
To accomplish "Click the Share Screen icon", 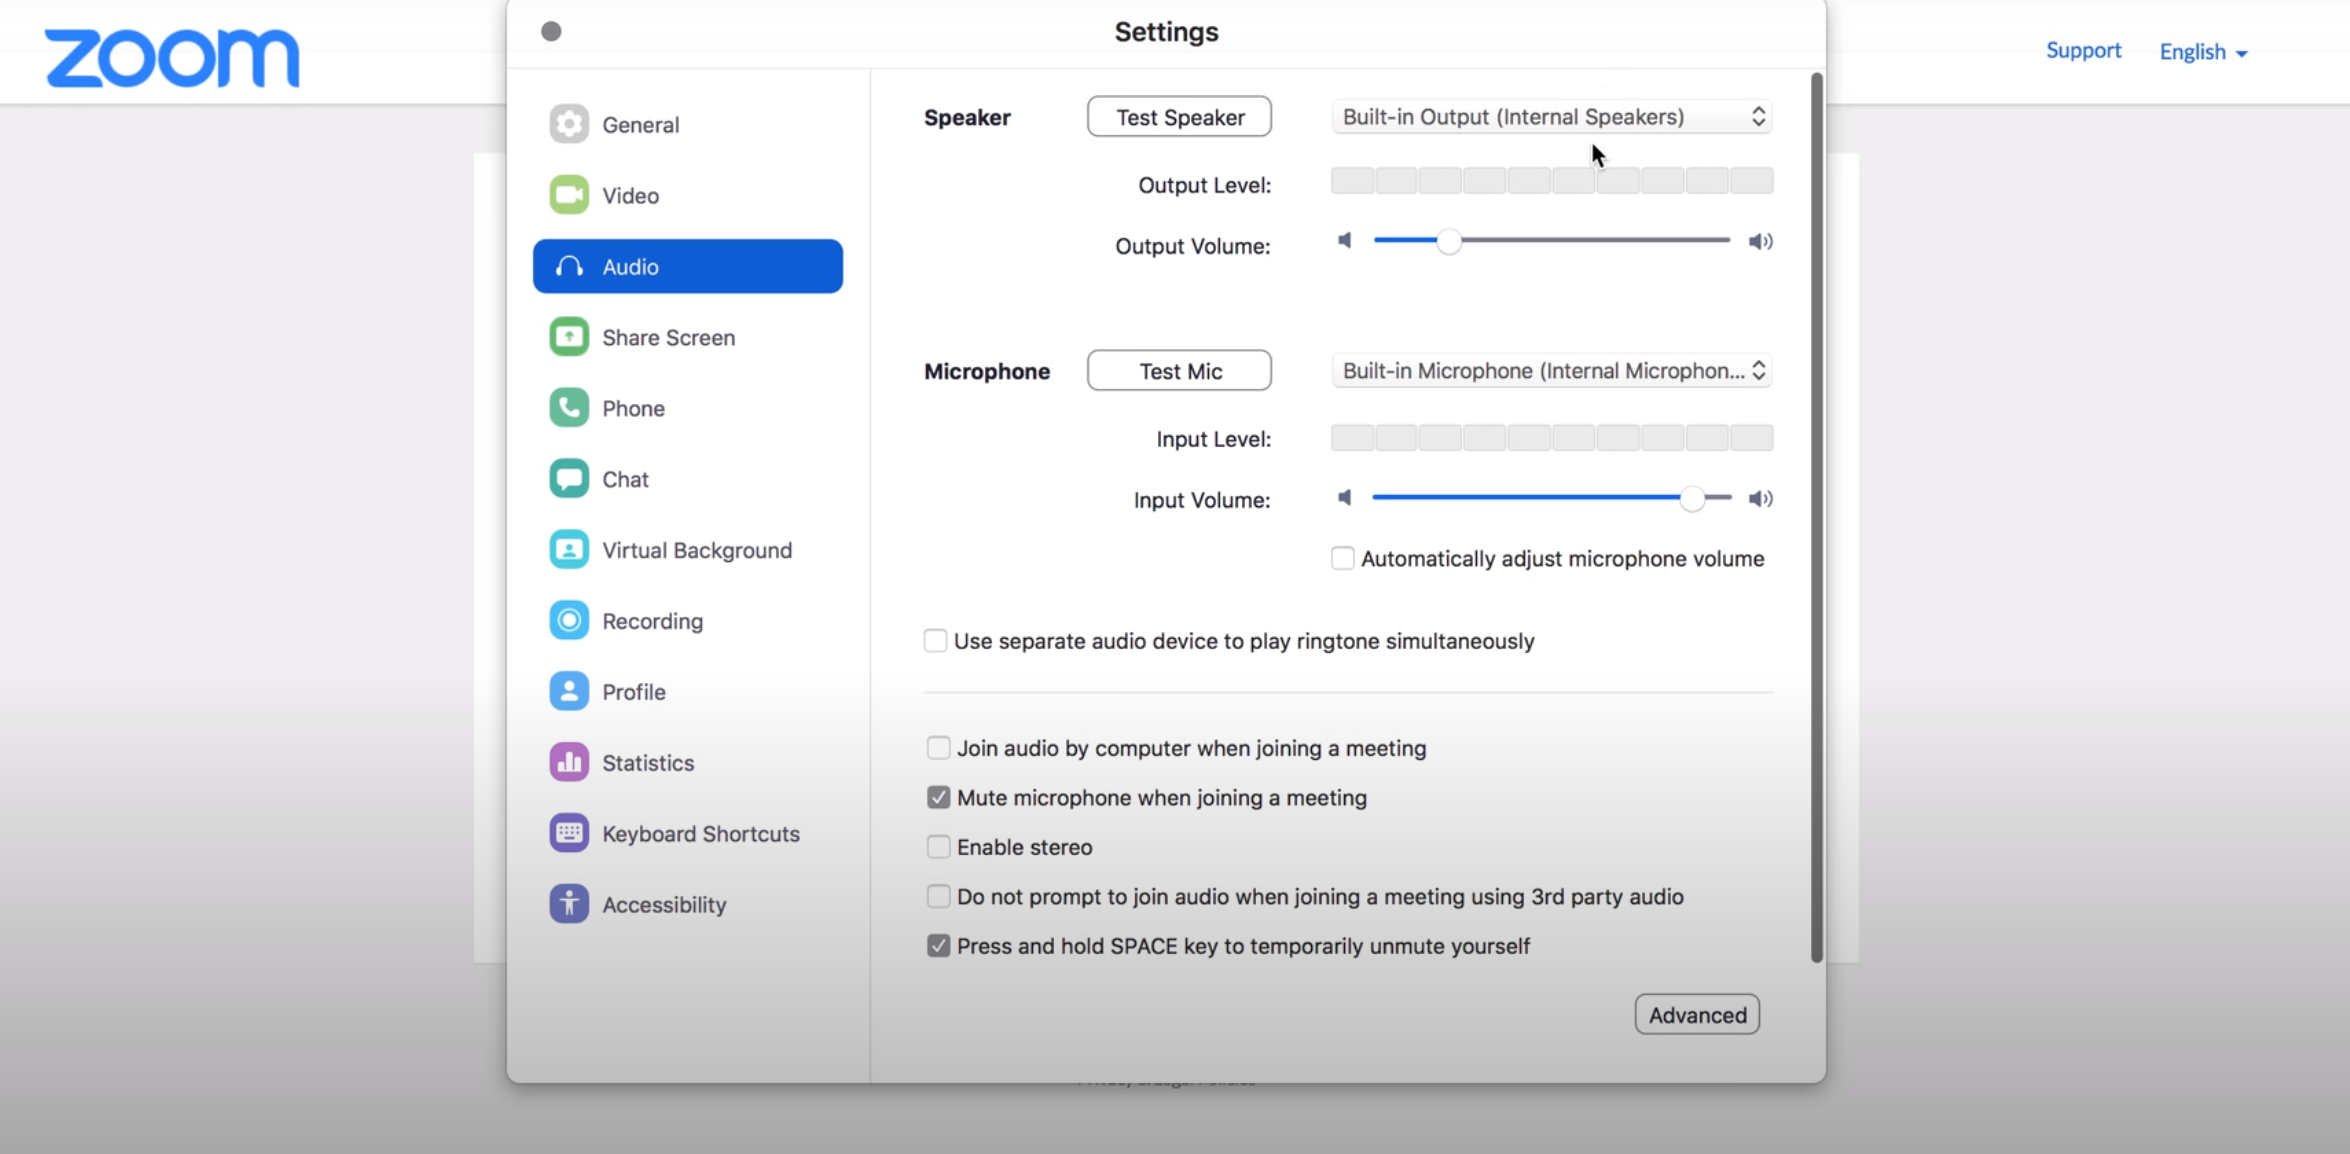I will pyautogui.click(x=569, y=337).
